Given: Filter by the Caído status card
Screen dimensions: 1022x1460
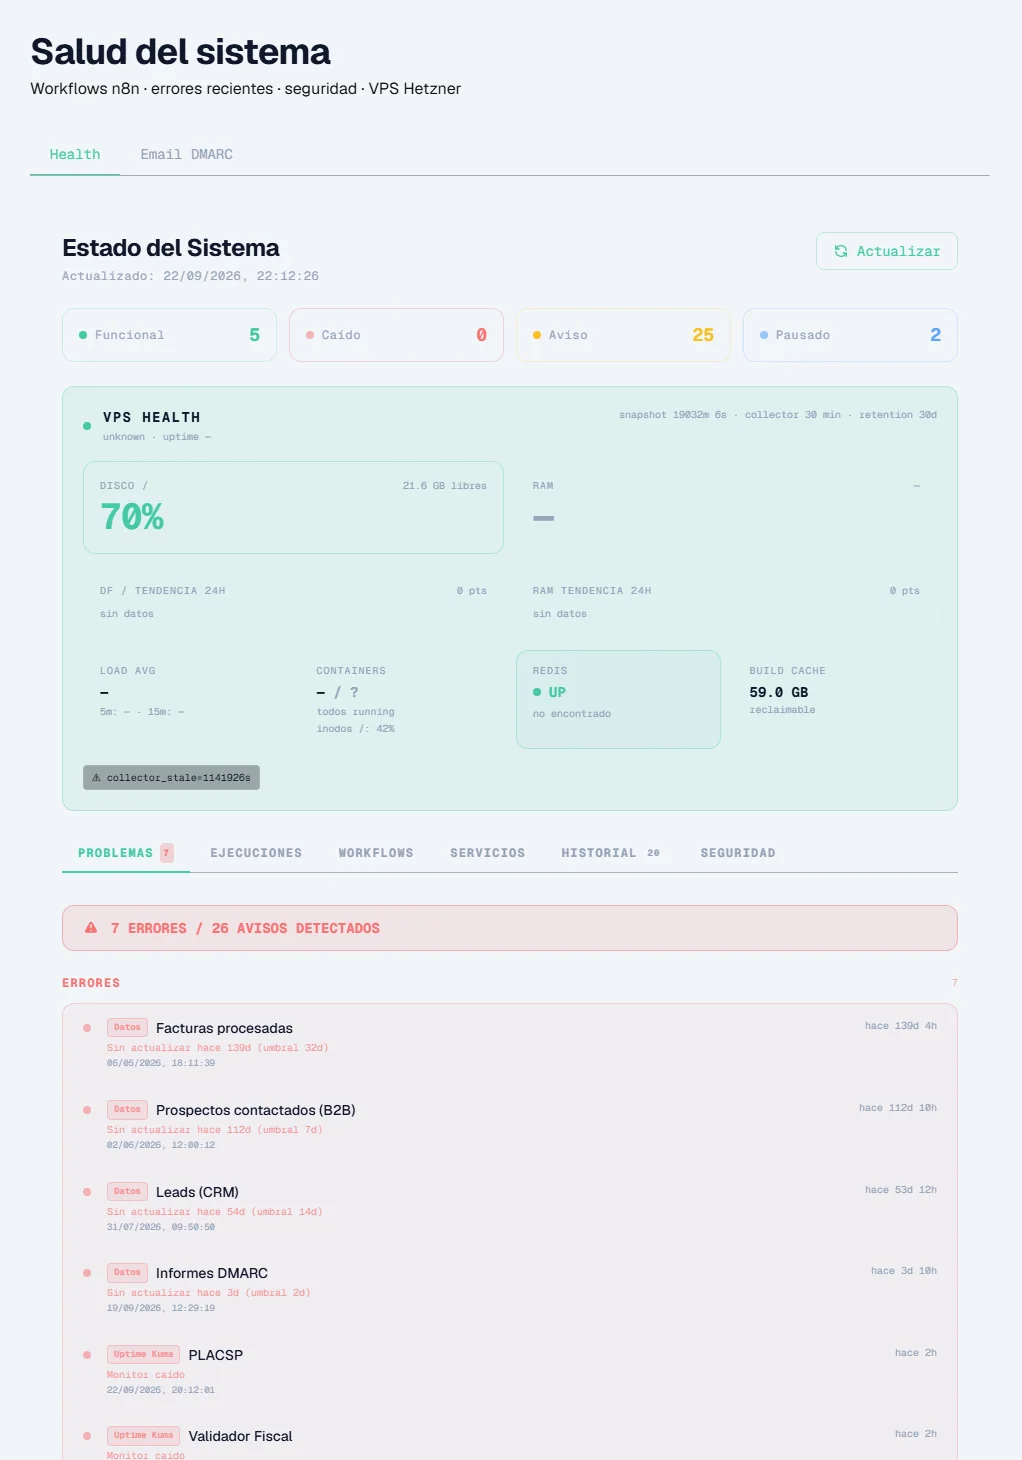Looking at the screenshot, I should click(x=396, y=335).
